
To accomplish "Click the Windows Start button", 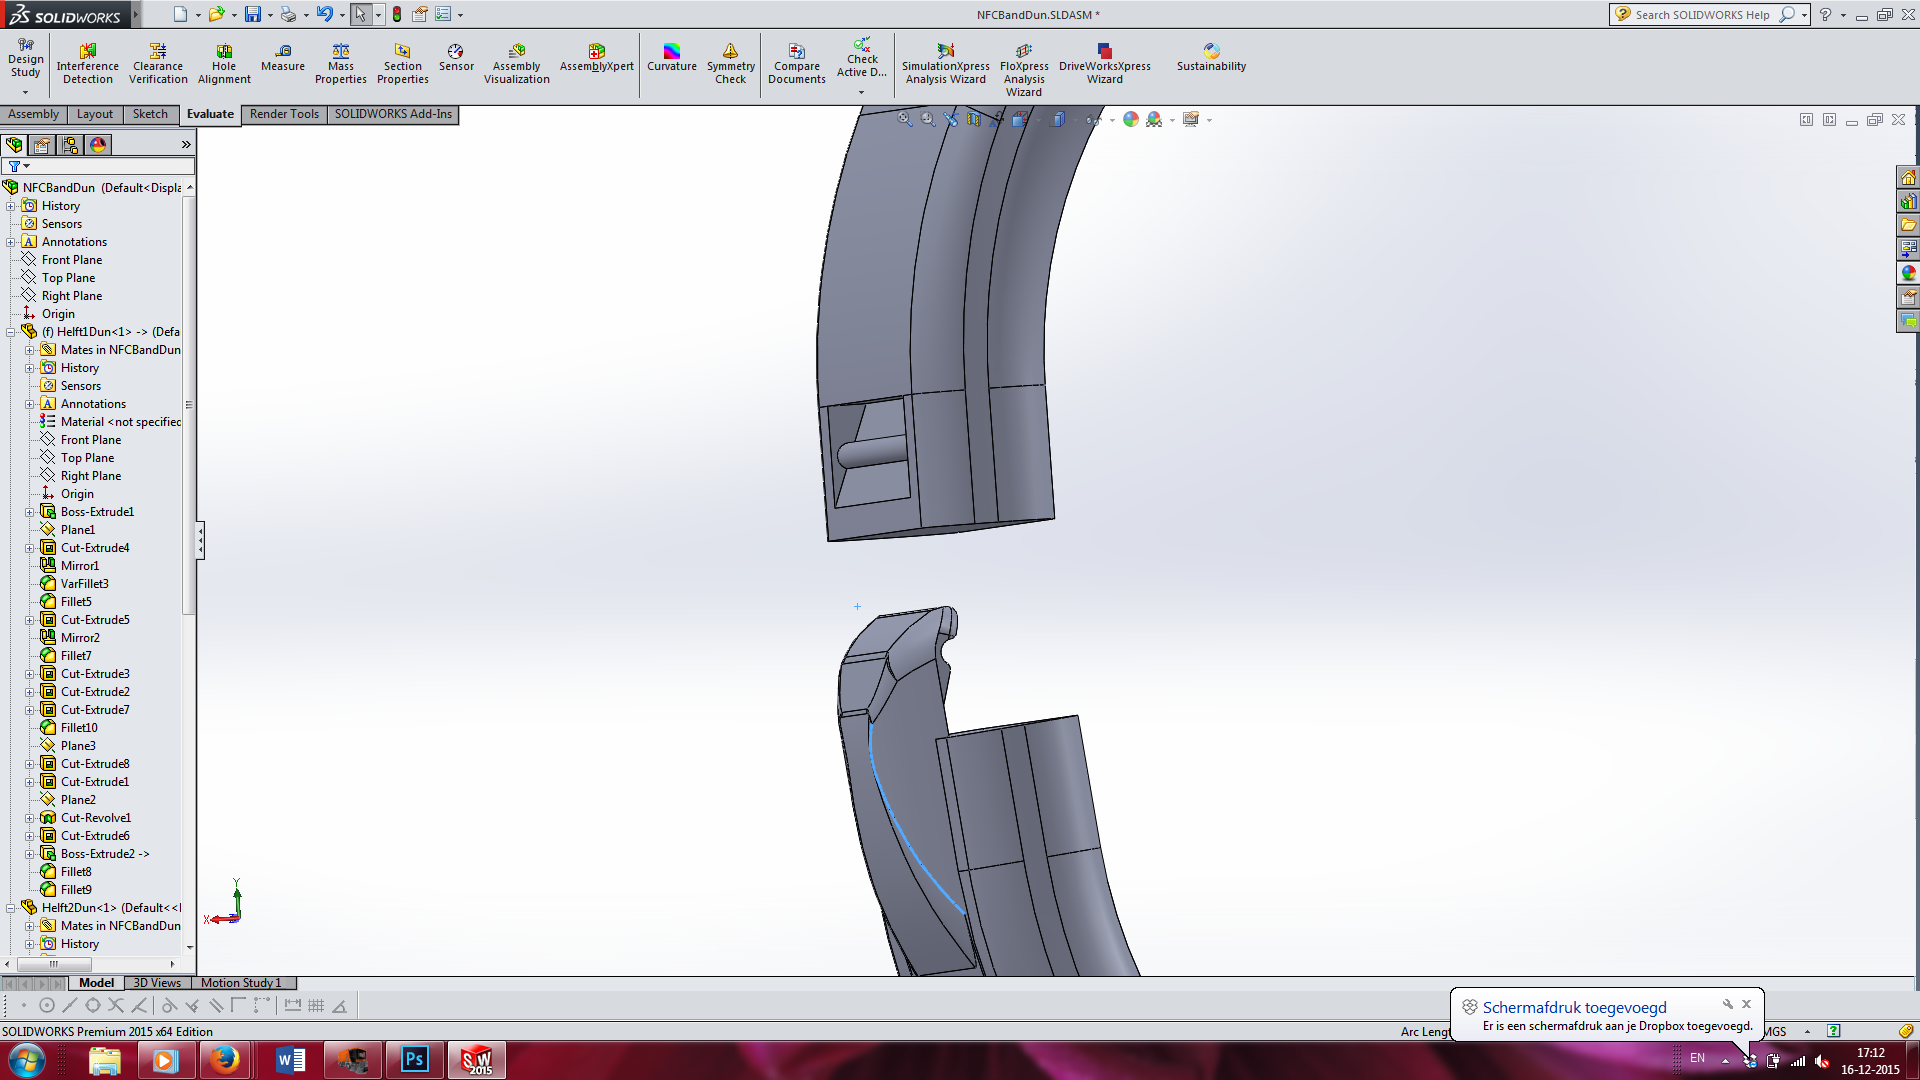I will [27, 1060].
